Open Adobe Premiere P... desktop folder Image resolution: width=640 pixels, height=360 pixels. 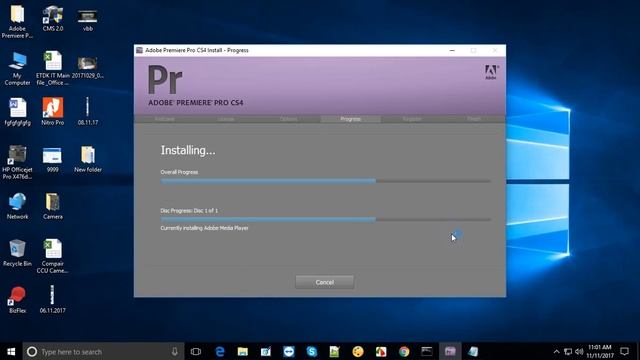tap(17, 21)
